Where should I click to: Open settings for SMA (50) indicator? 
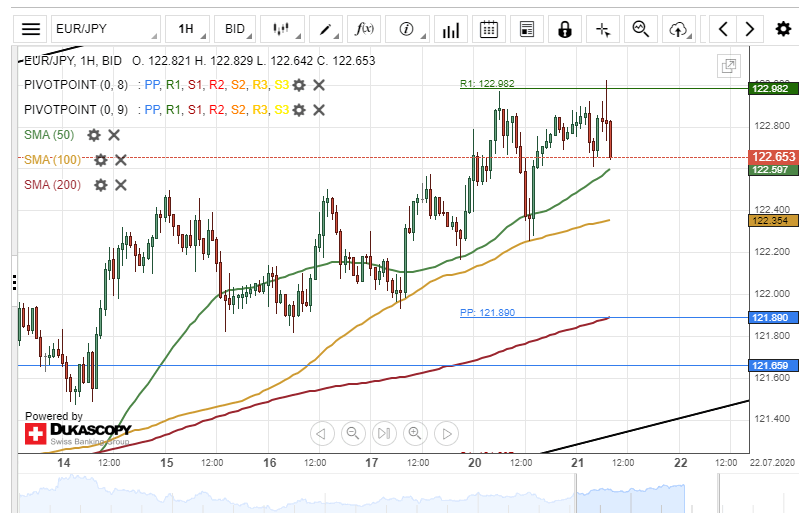coord(94,135)
